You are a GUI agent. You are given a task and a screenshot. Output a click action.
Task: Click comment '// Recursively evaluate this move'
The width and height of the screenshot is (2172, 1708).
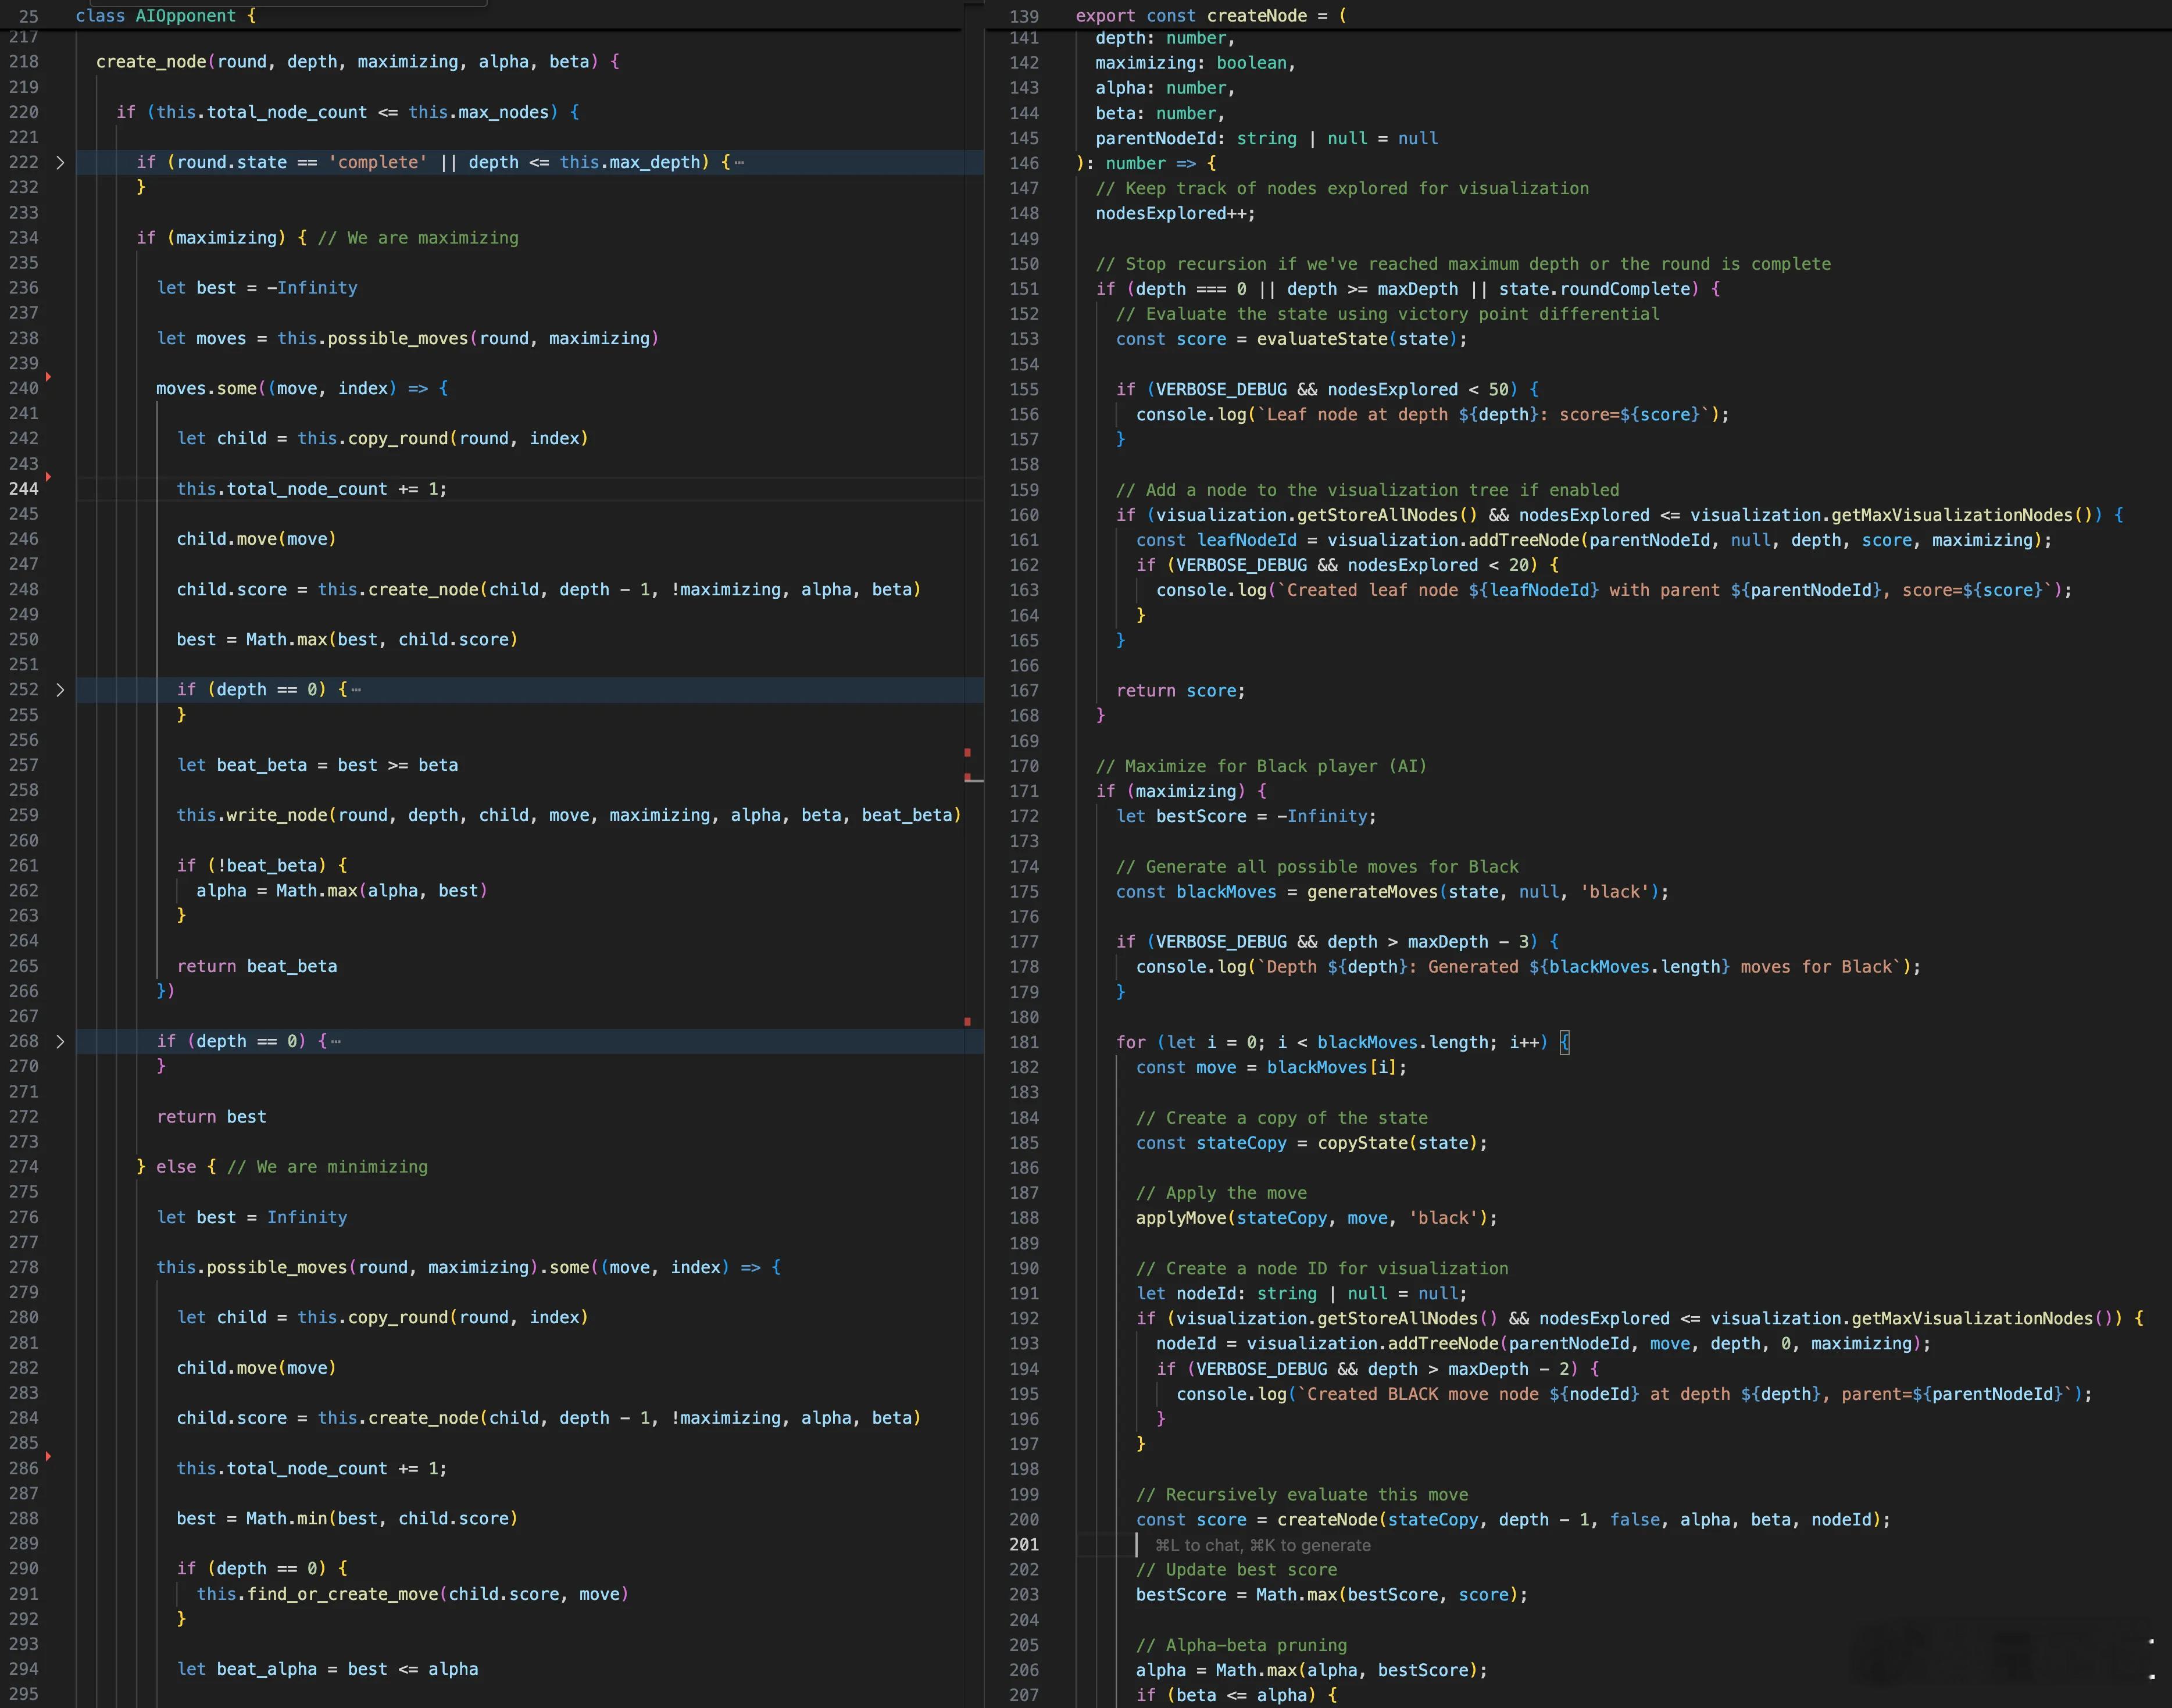click(1302, 1495)
